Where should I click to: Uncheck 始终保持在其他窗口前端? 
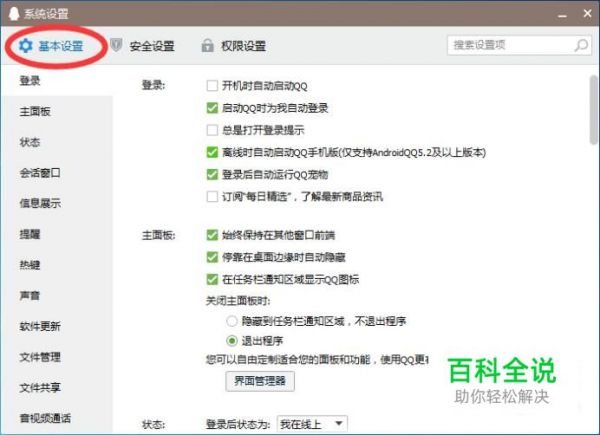coord(212,235)
